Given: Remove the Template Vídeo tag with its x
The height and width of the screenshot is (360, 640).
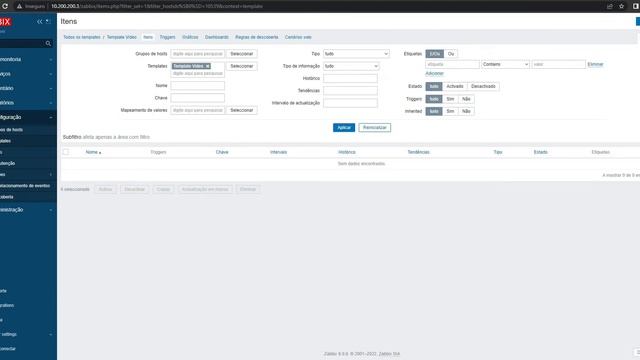Looking at the screenshot, I should pos(207,66).
